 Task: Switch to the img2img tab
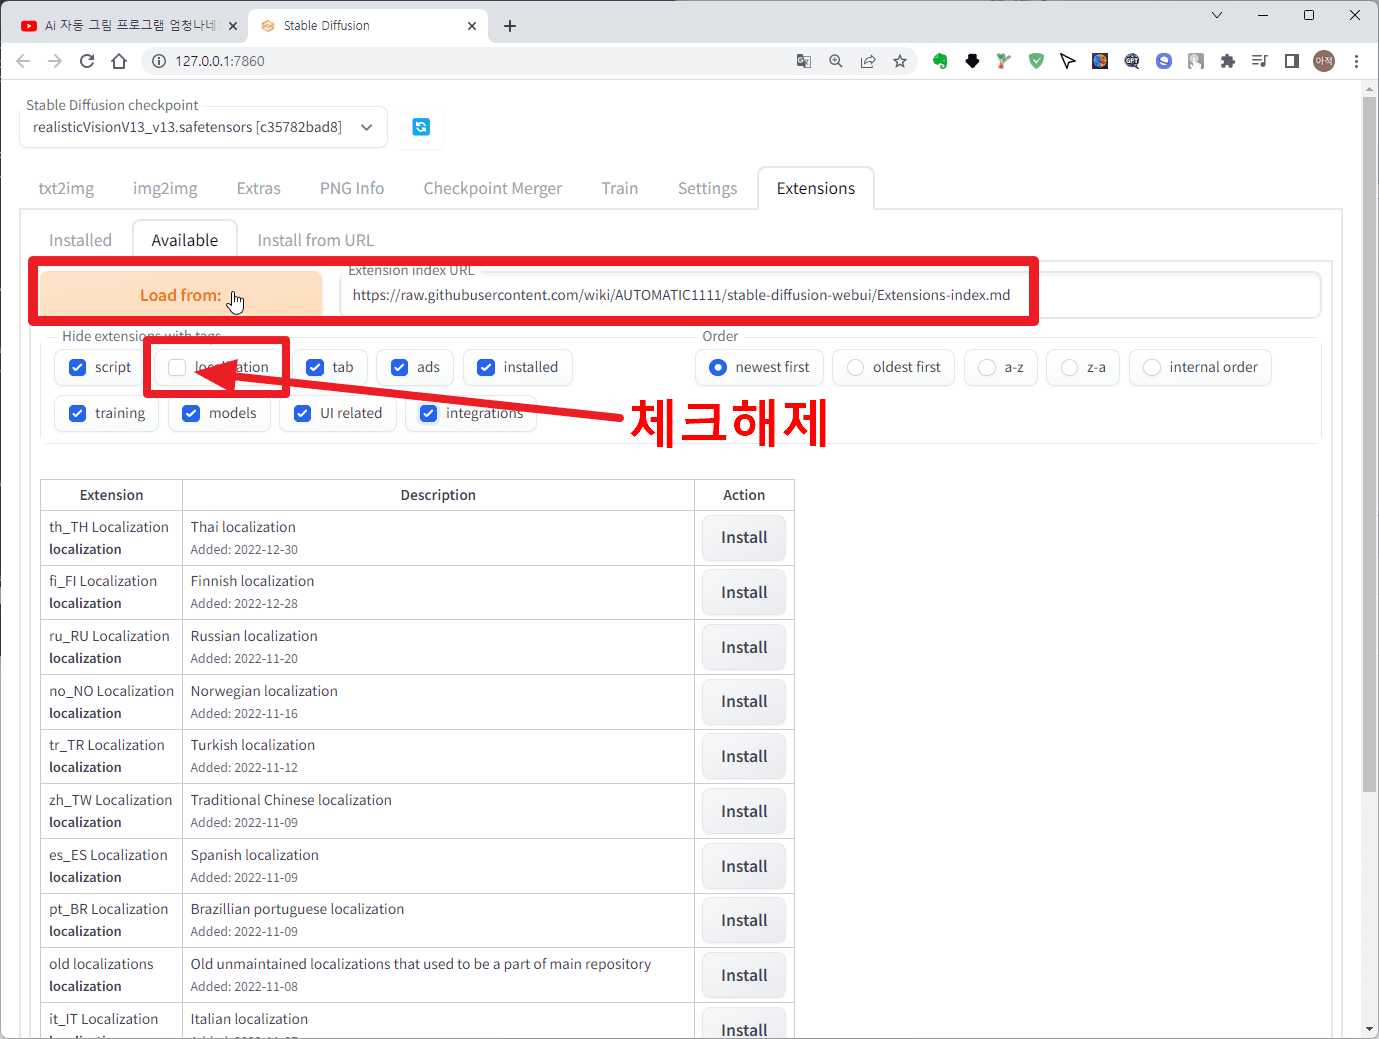click(165, 188)
